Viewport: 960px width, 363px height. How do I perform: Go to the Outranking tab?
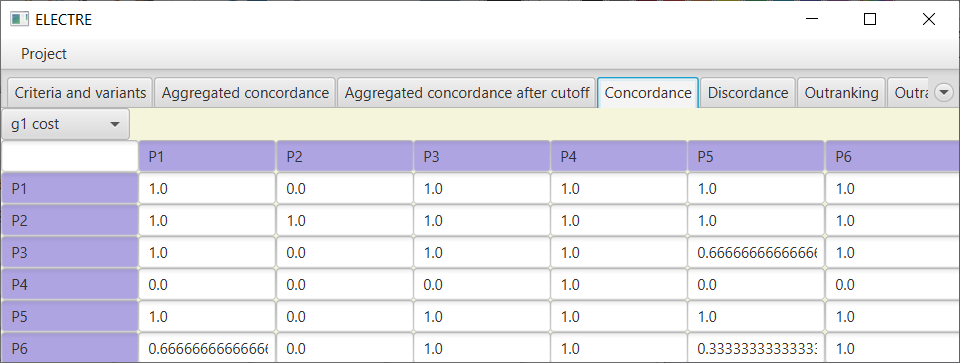point(841,93)
